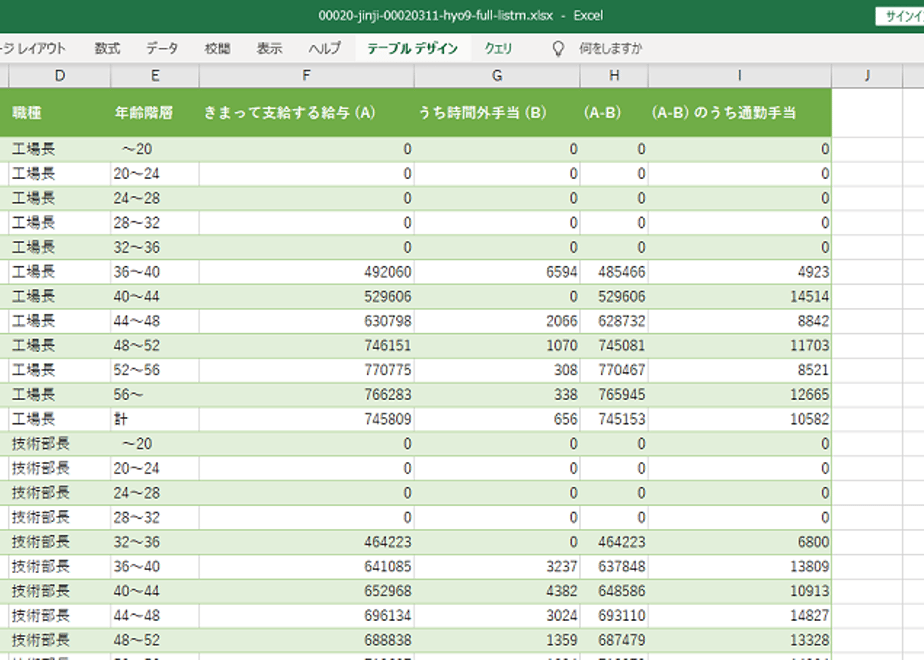
Task: Select cell with value 628732
Action: 614,321
